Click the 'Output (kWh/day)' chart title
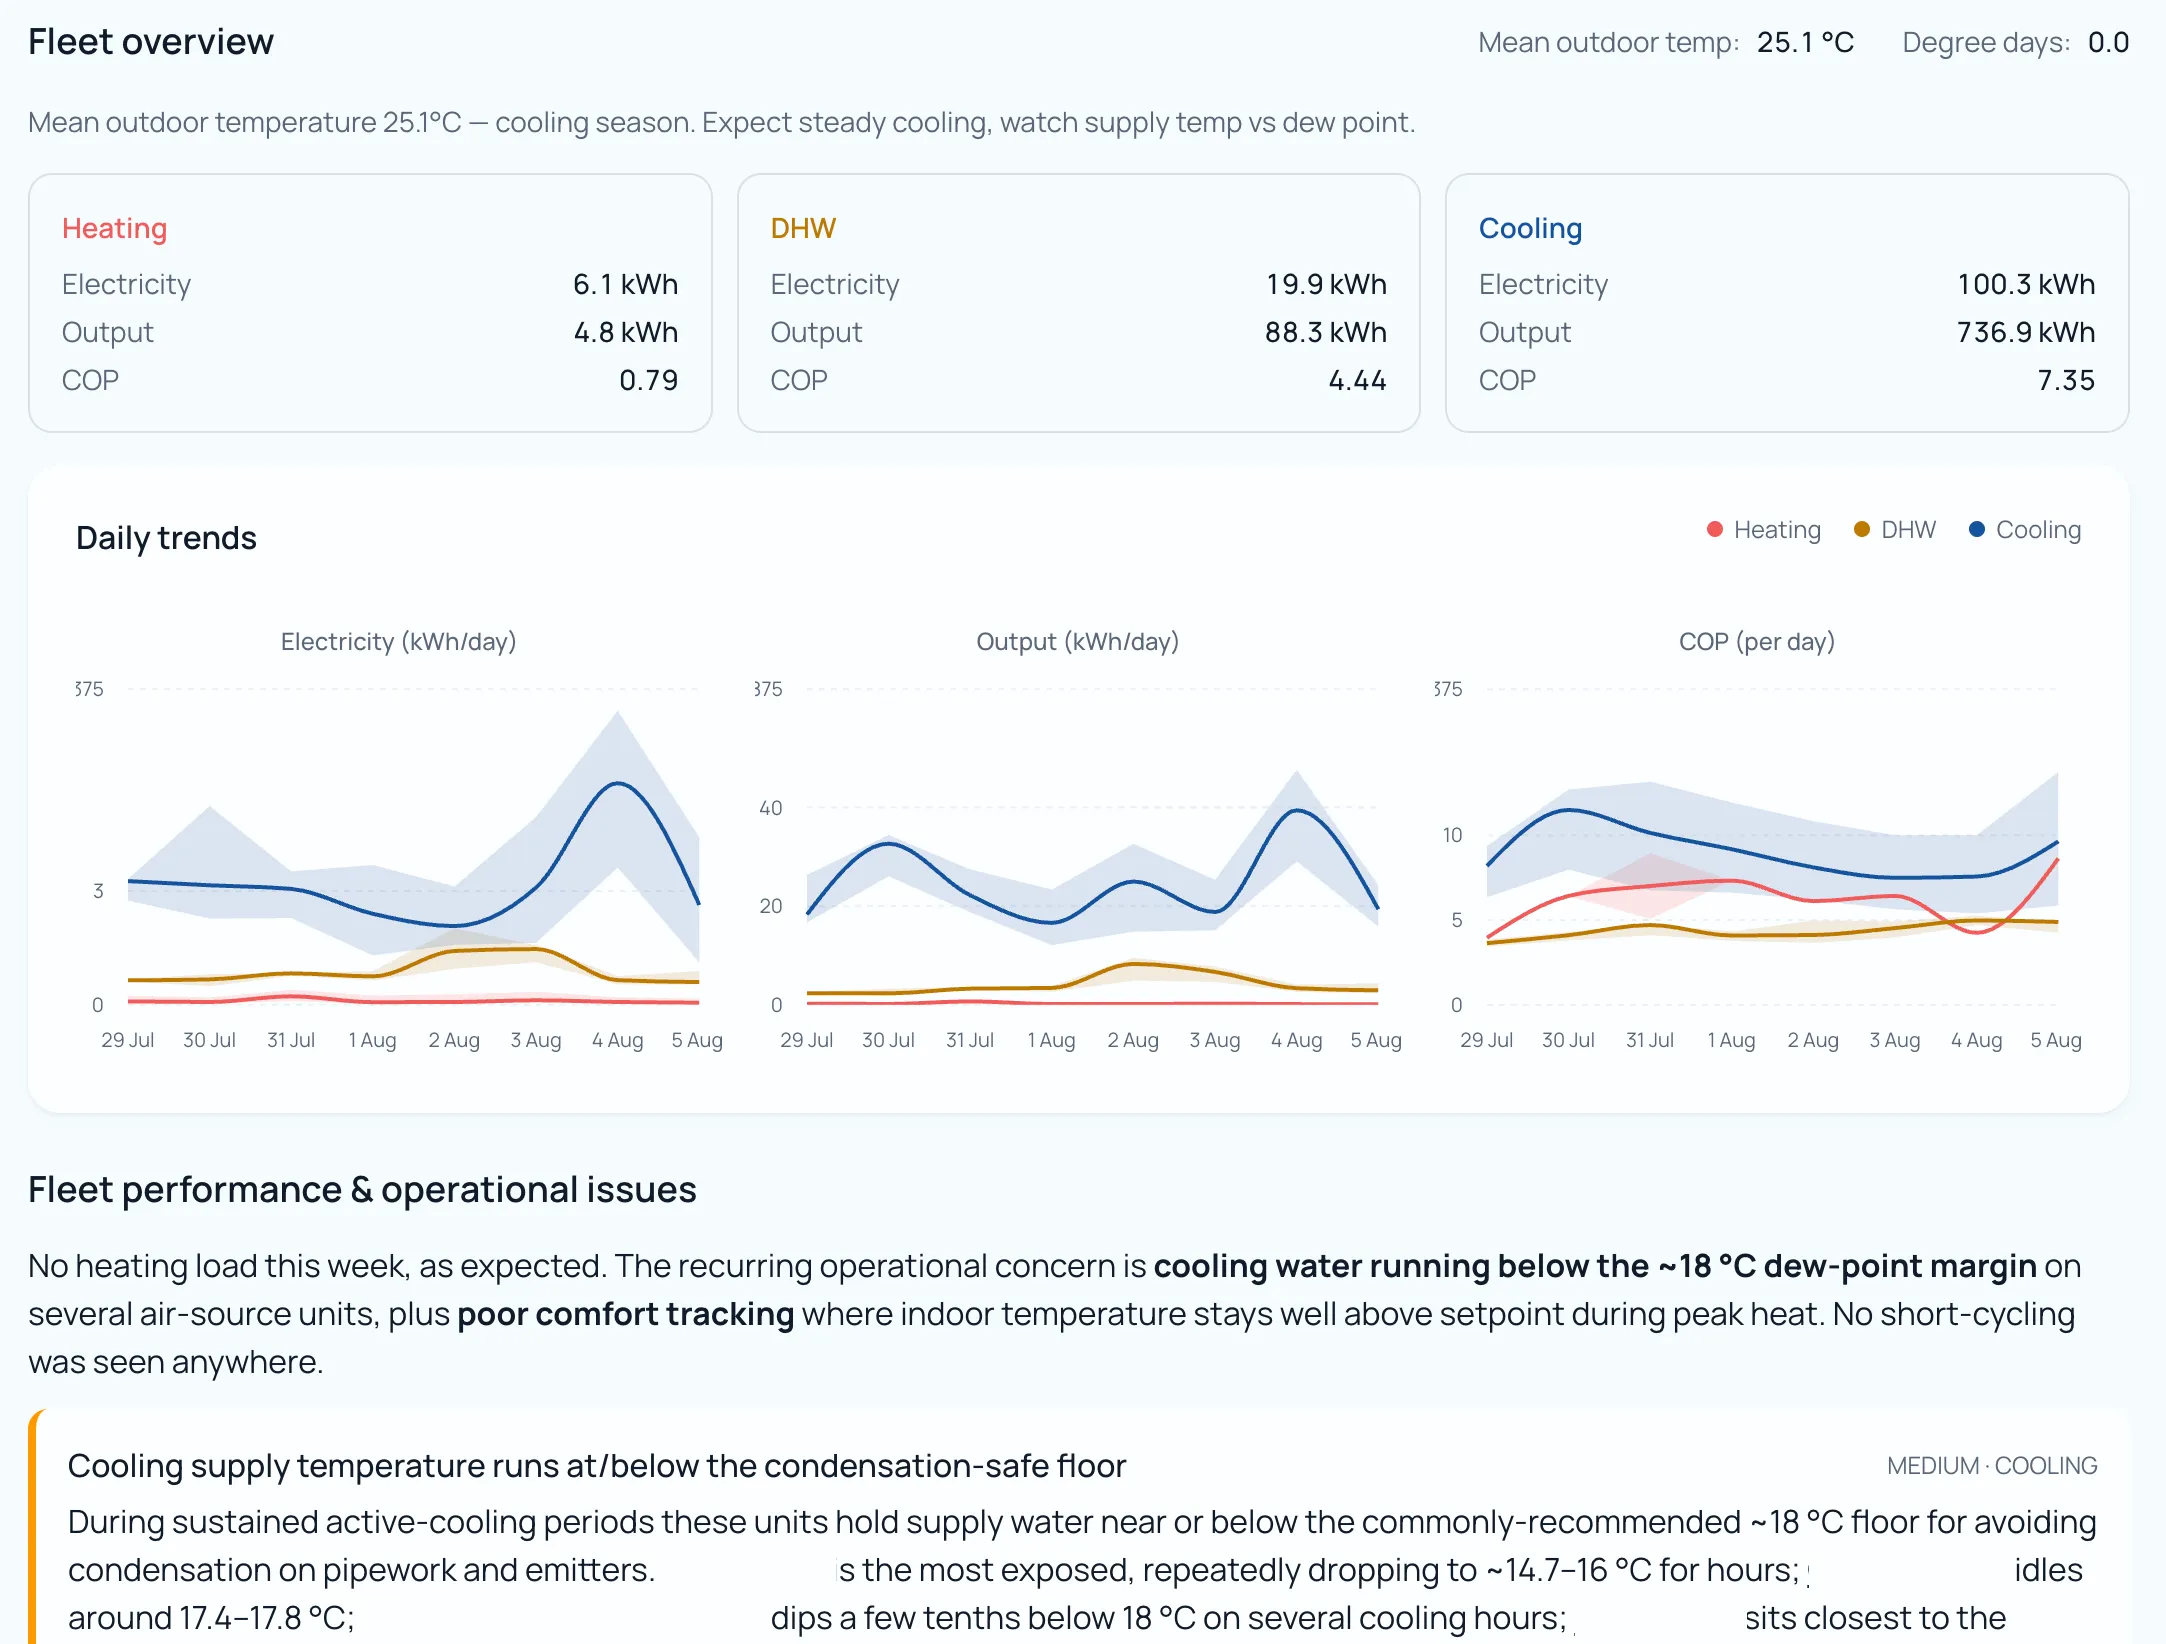This screenshot has width=2166, height=1644. click(1077, 641)
